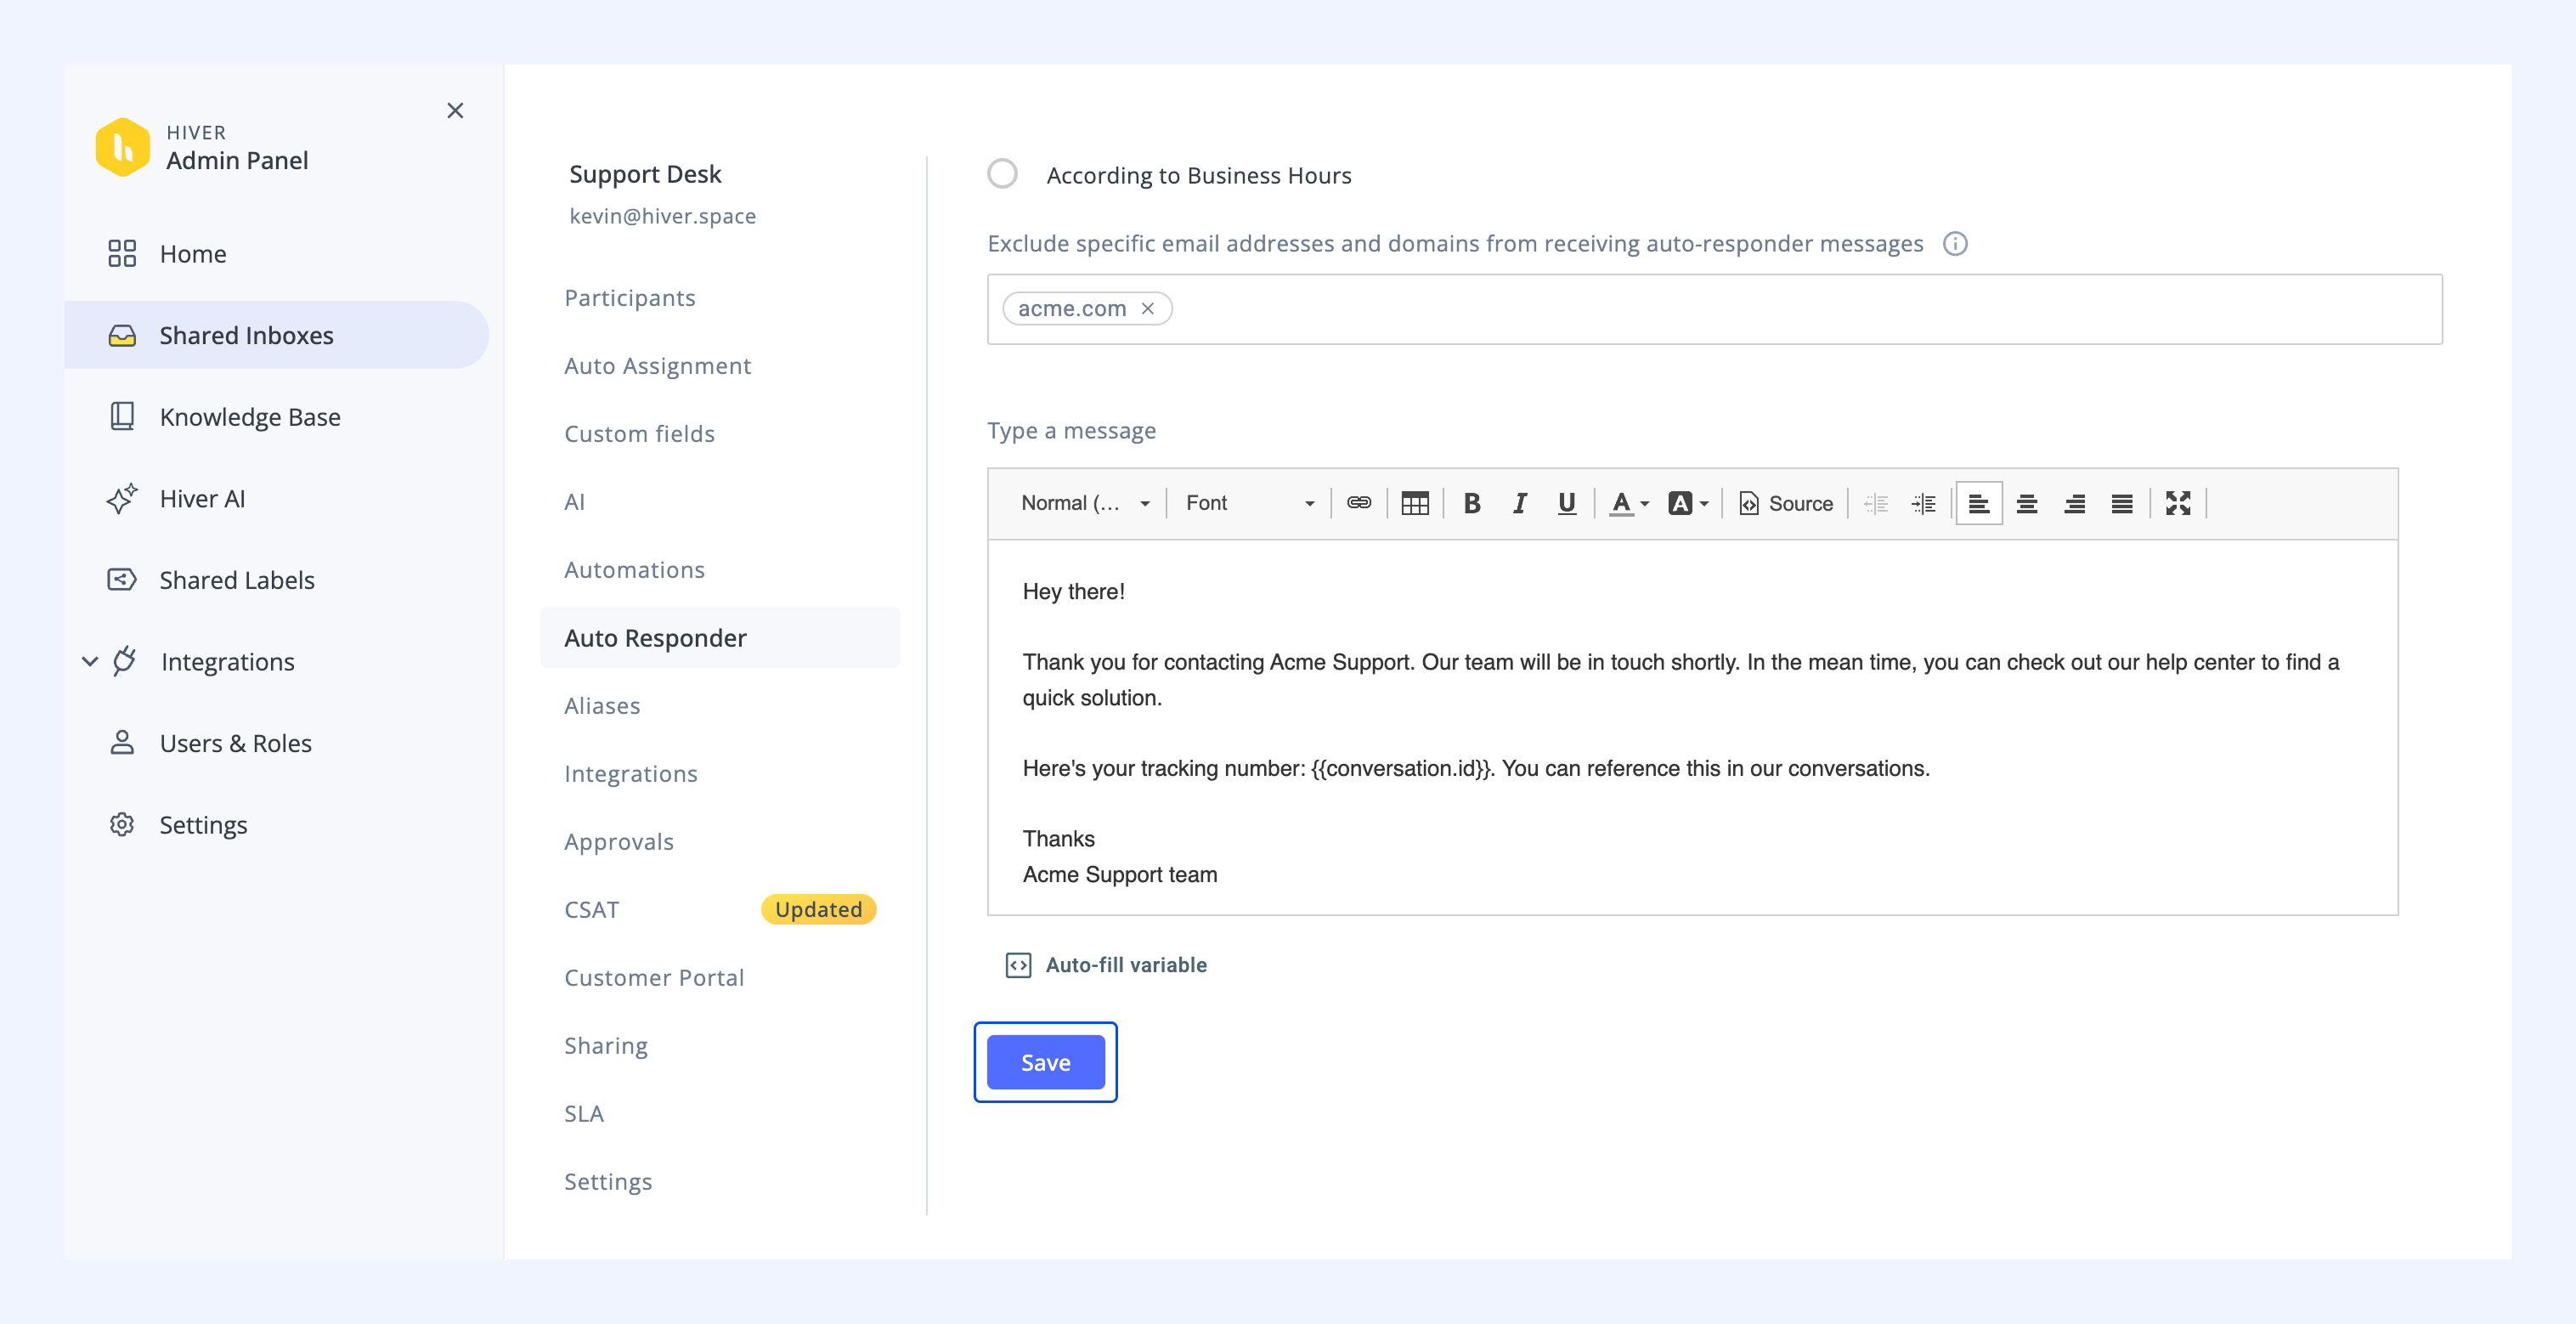Open the Aliases tab
The height and width of the screenshot is (1324, 2576).
click(602, 706)
